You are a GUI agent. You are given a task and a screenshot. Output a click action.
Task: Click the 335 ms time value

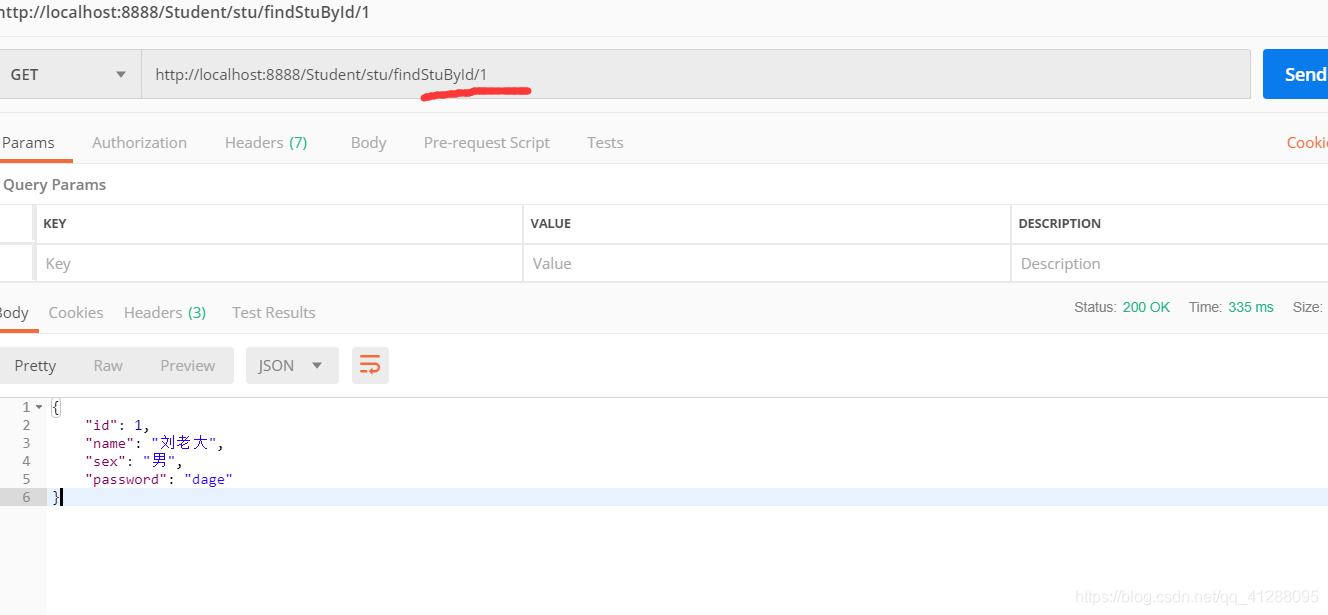click(x=1251, y=307)
